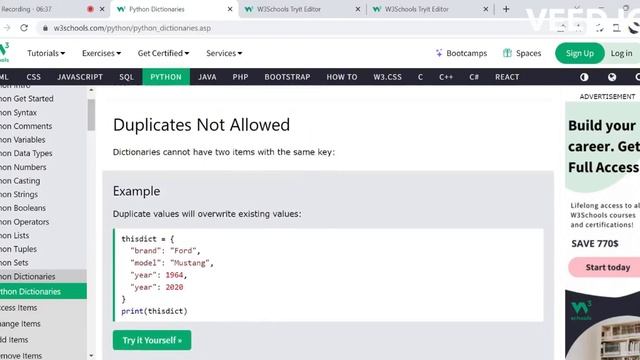Select C in the topic bar
This screenshot has height=360, width=640.
(x=420, y=77)
